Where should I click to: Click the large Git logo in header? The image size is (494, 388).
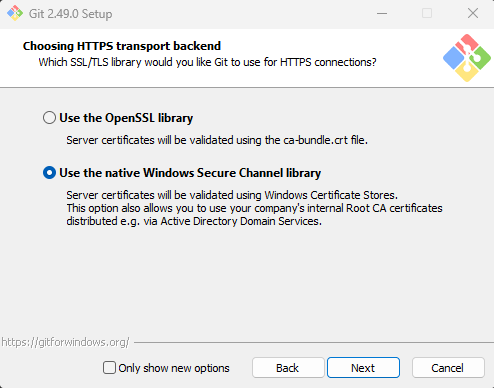[x=467, y=58]
